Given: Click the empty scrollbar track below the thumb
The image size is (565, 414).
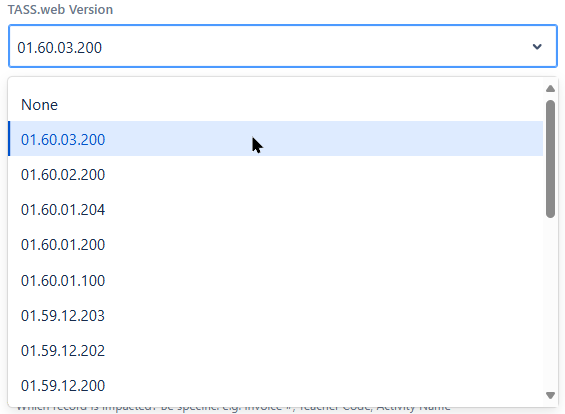Looking at the screenshot, I should tap(550, 304).
